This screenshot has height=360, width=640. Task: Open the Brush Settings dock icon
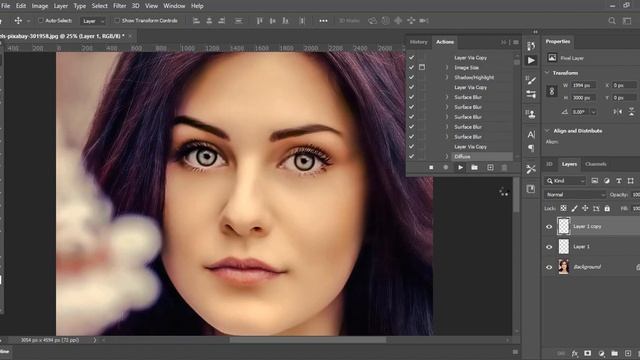coord(531,80)
